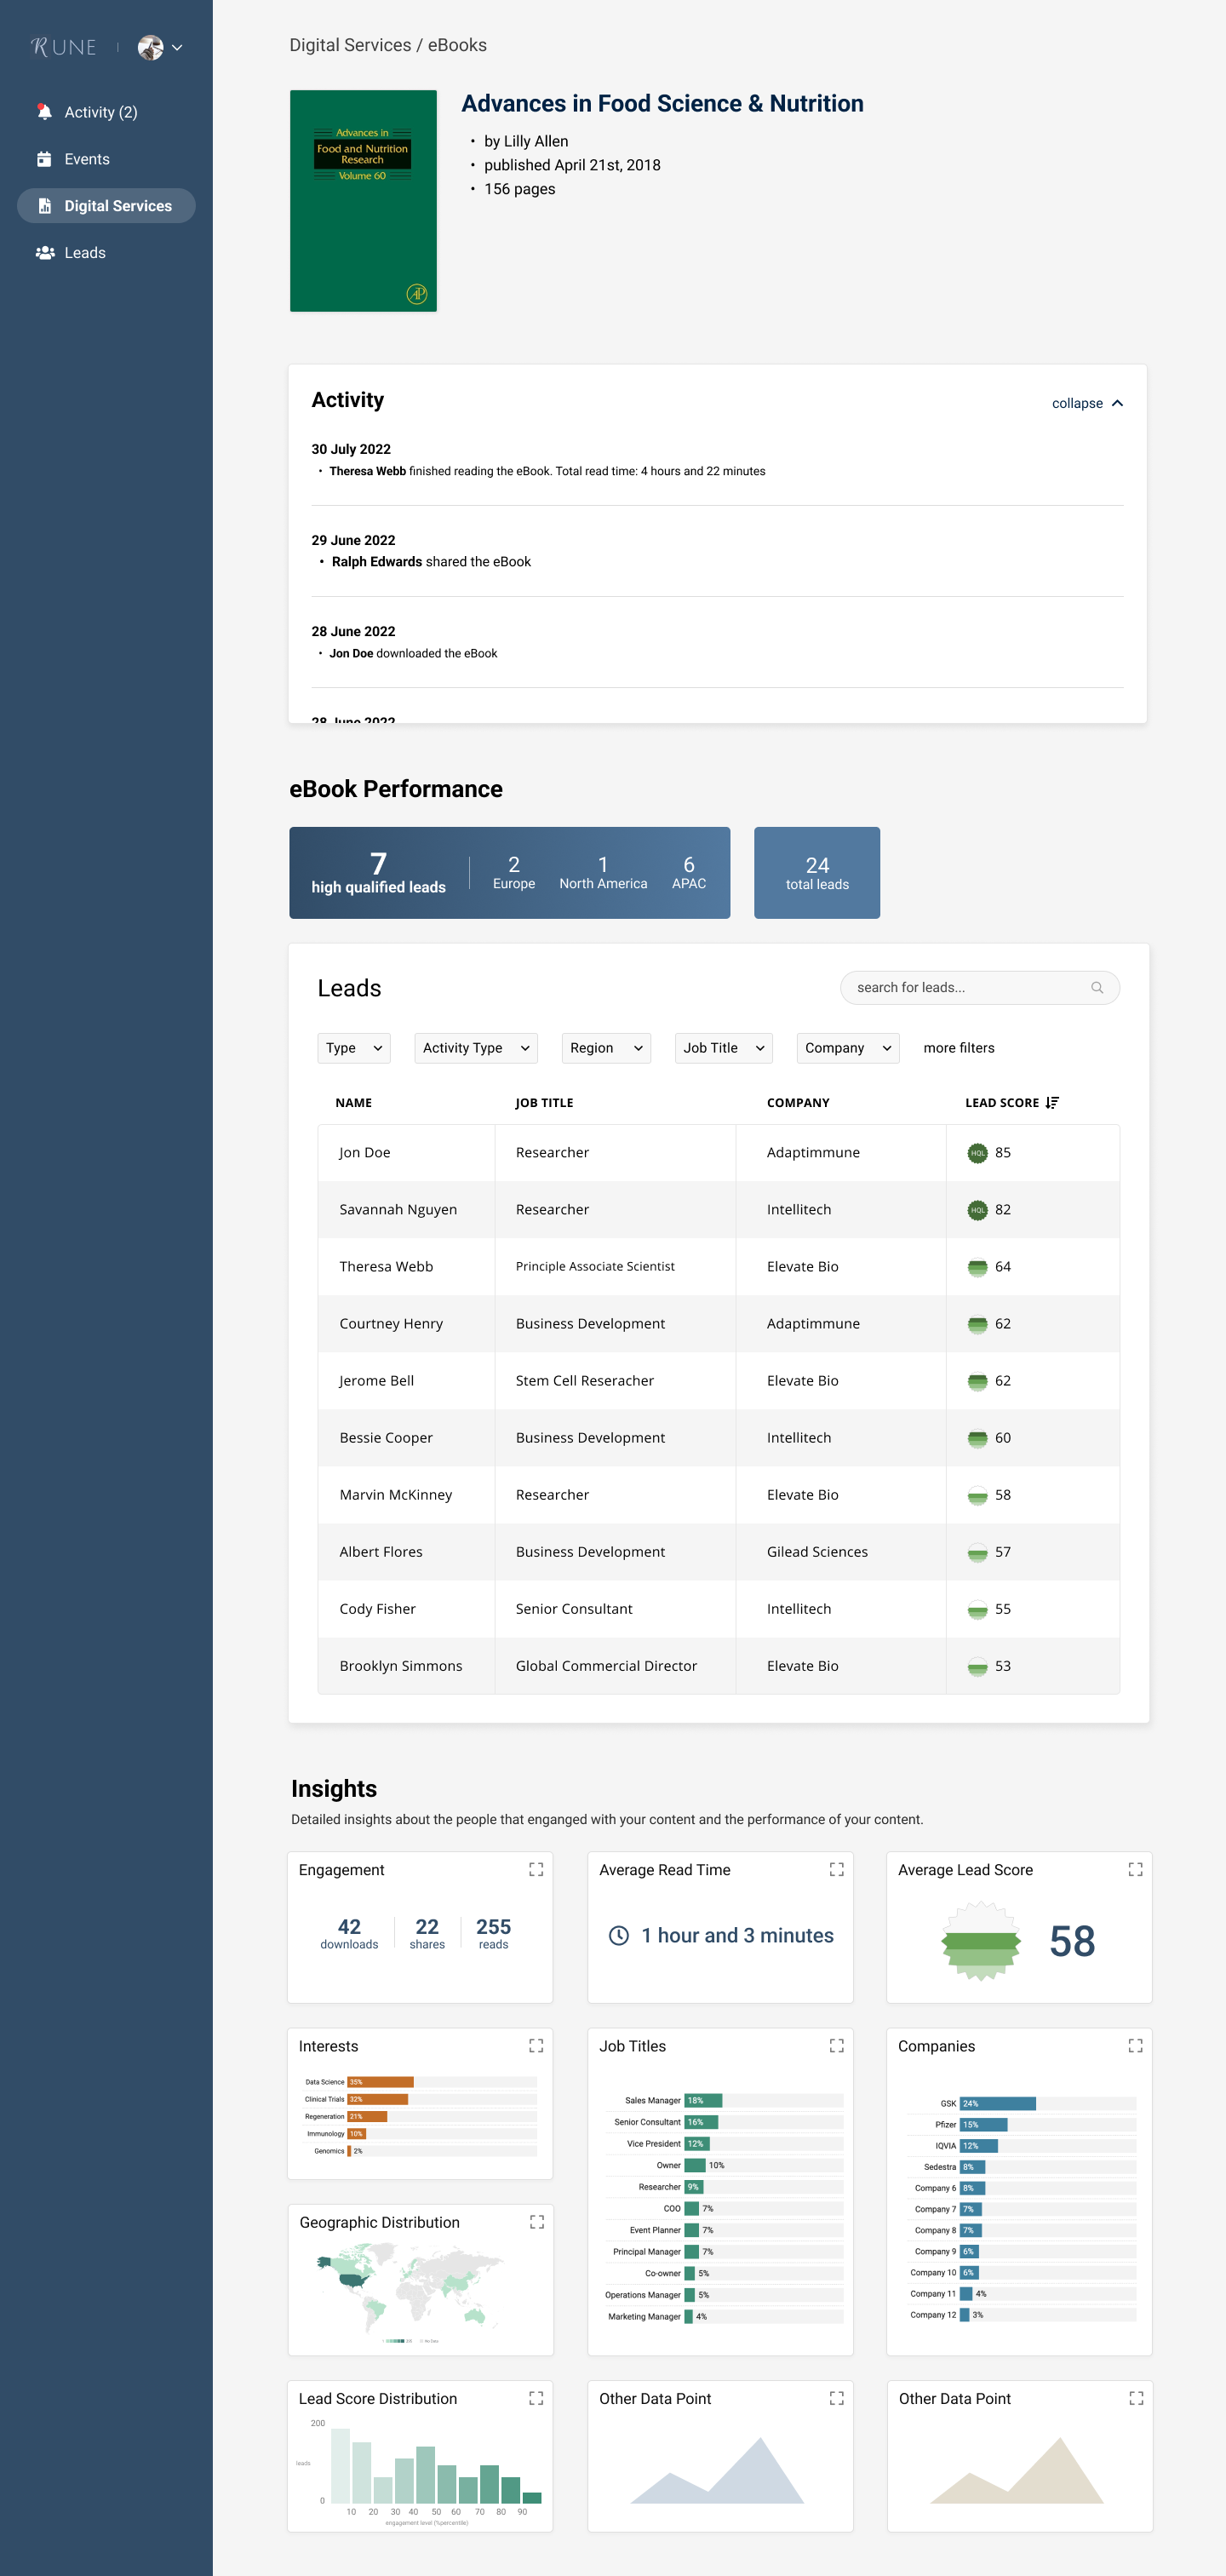
Task: Open the user avatar menu
Action: point(160,47)
